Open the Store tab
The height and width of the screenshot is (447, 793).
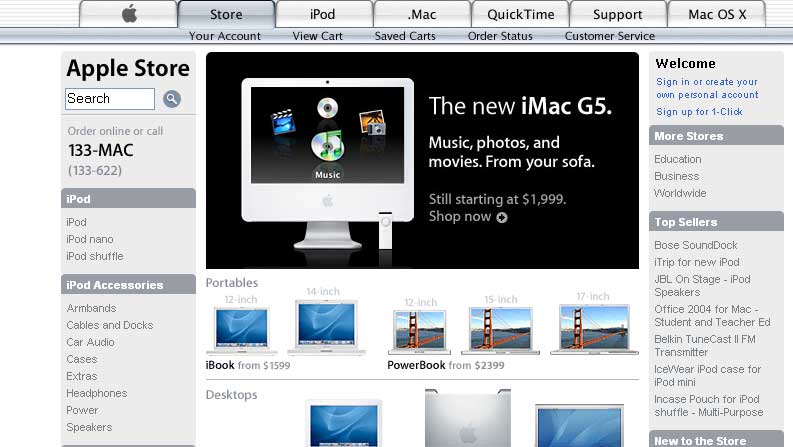226,14
